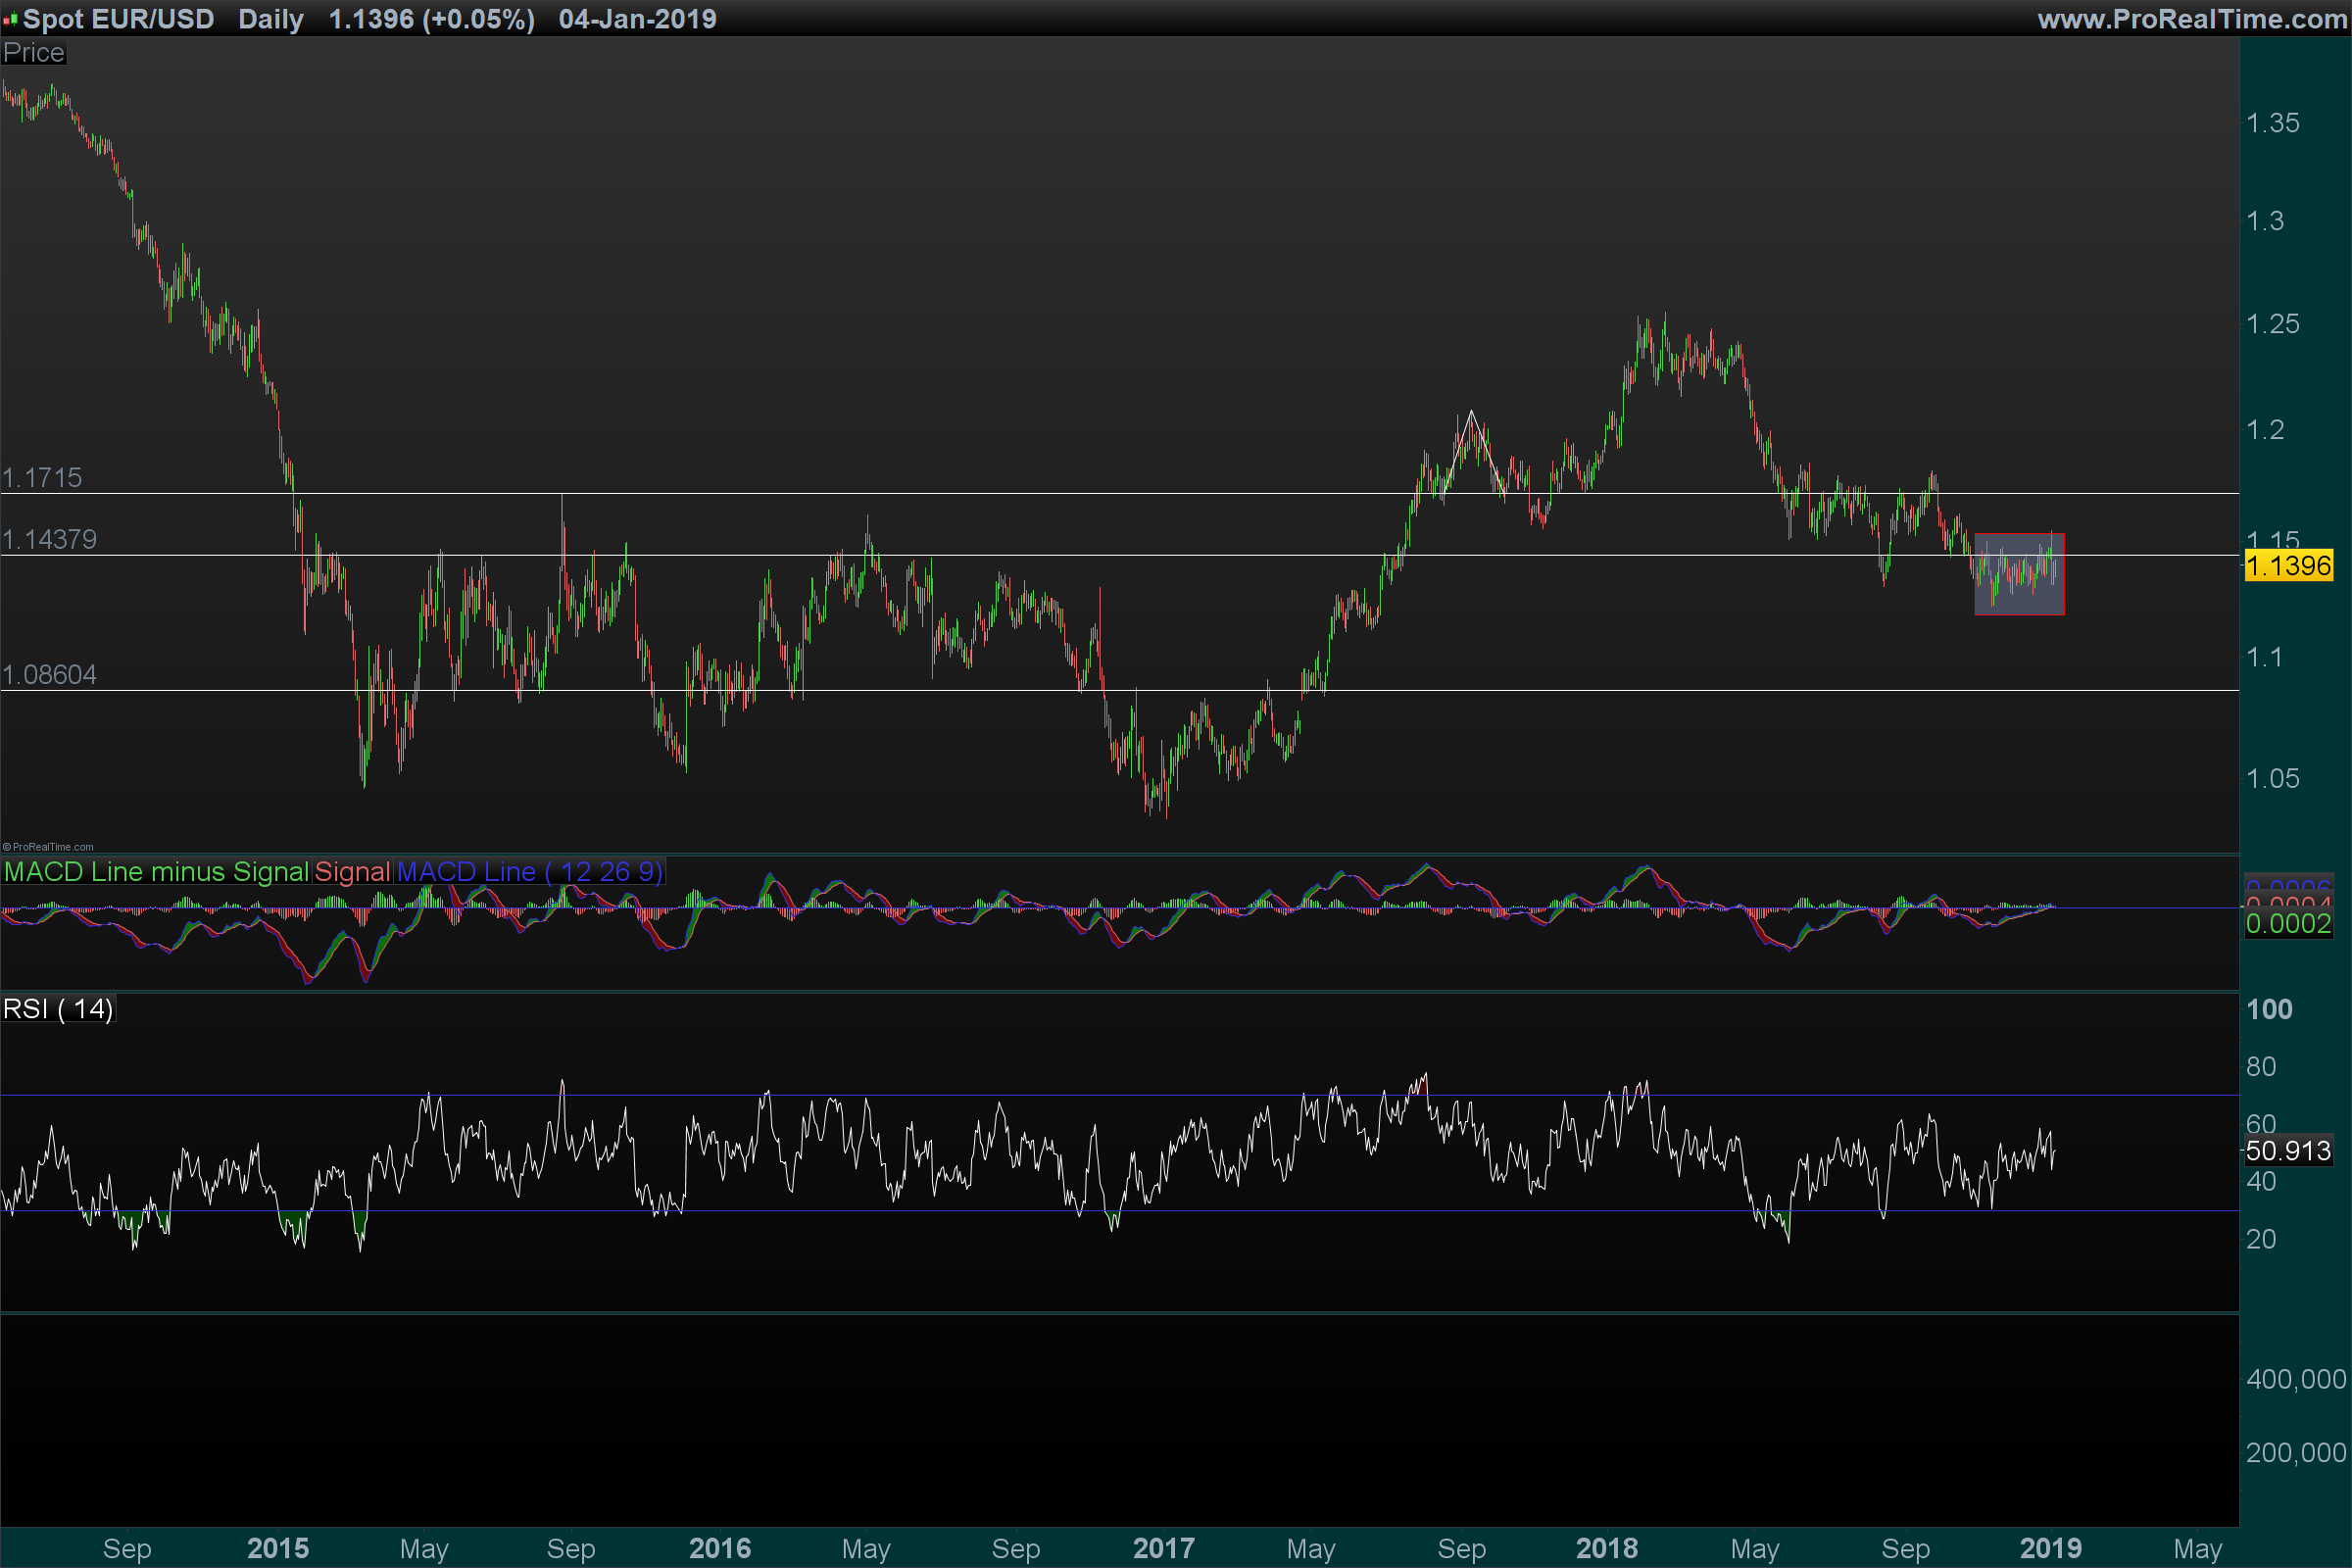Select the Spot EUR/USD instrument title
This screenshot has width=2352, height=1568.
tap(118, 19)
